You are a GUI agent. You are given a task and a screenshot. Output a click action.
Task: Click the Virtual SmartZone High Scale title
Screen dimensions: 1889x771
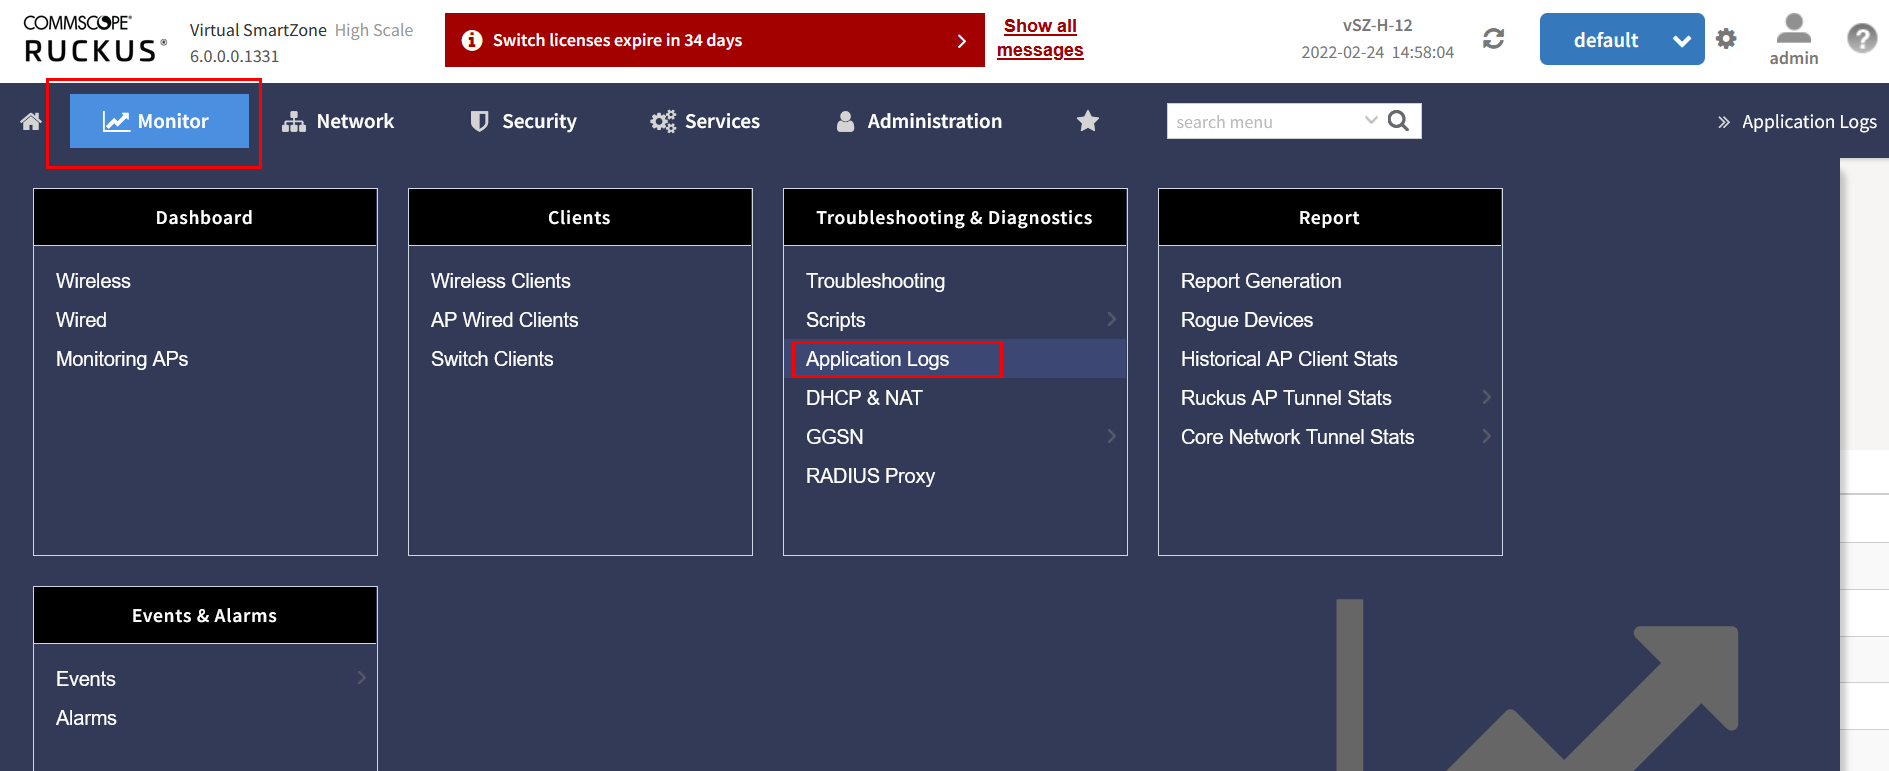[x=302, y=30]
